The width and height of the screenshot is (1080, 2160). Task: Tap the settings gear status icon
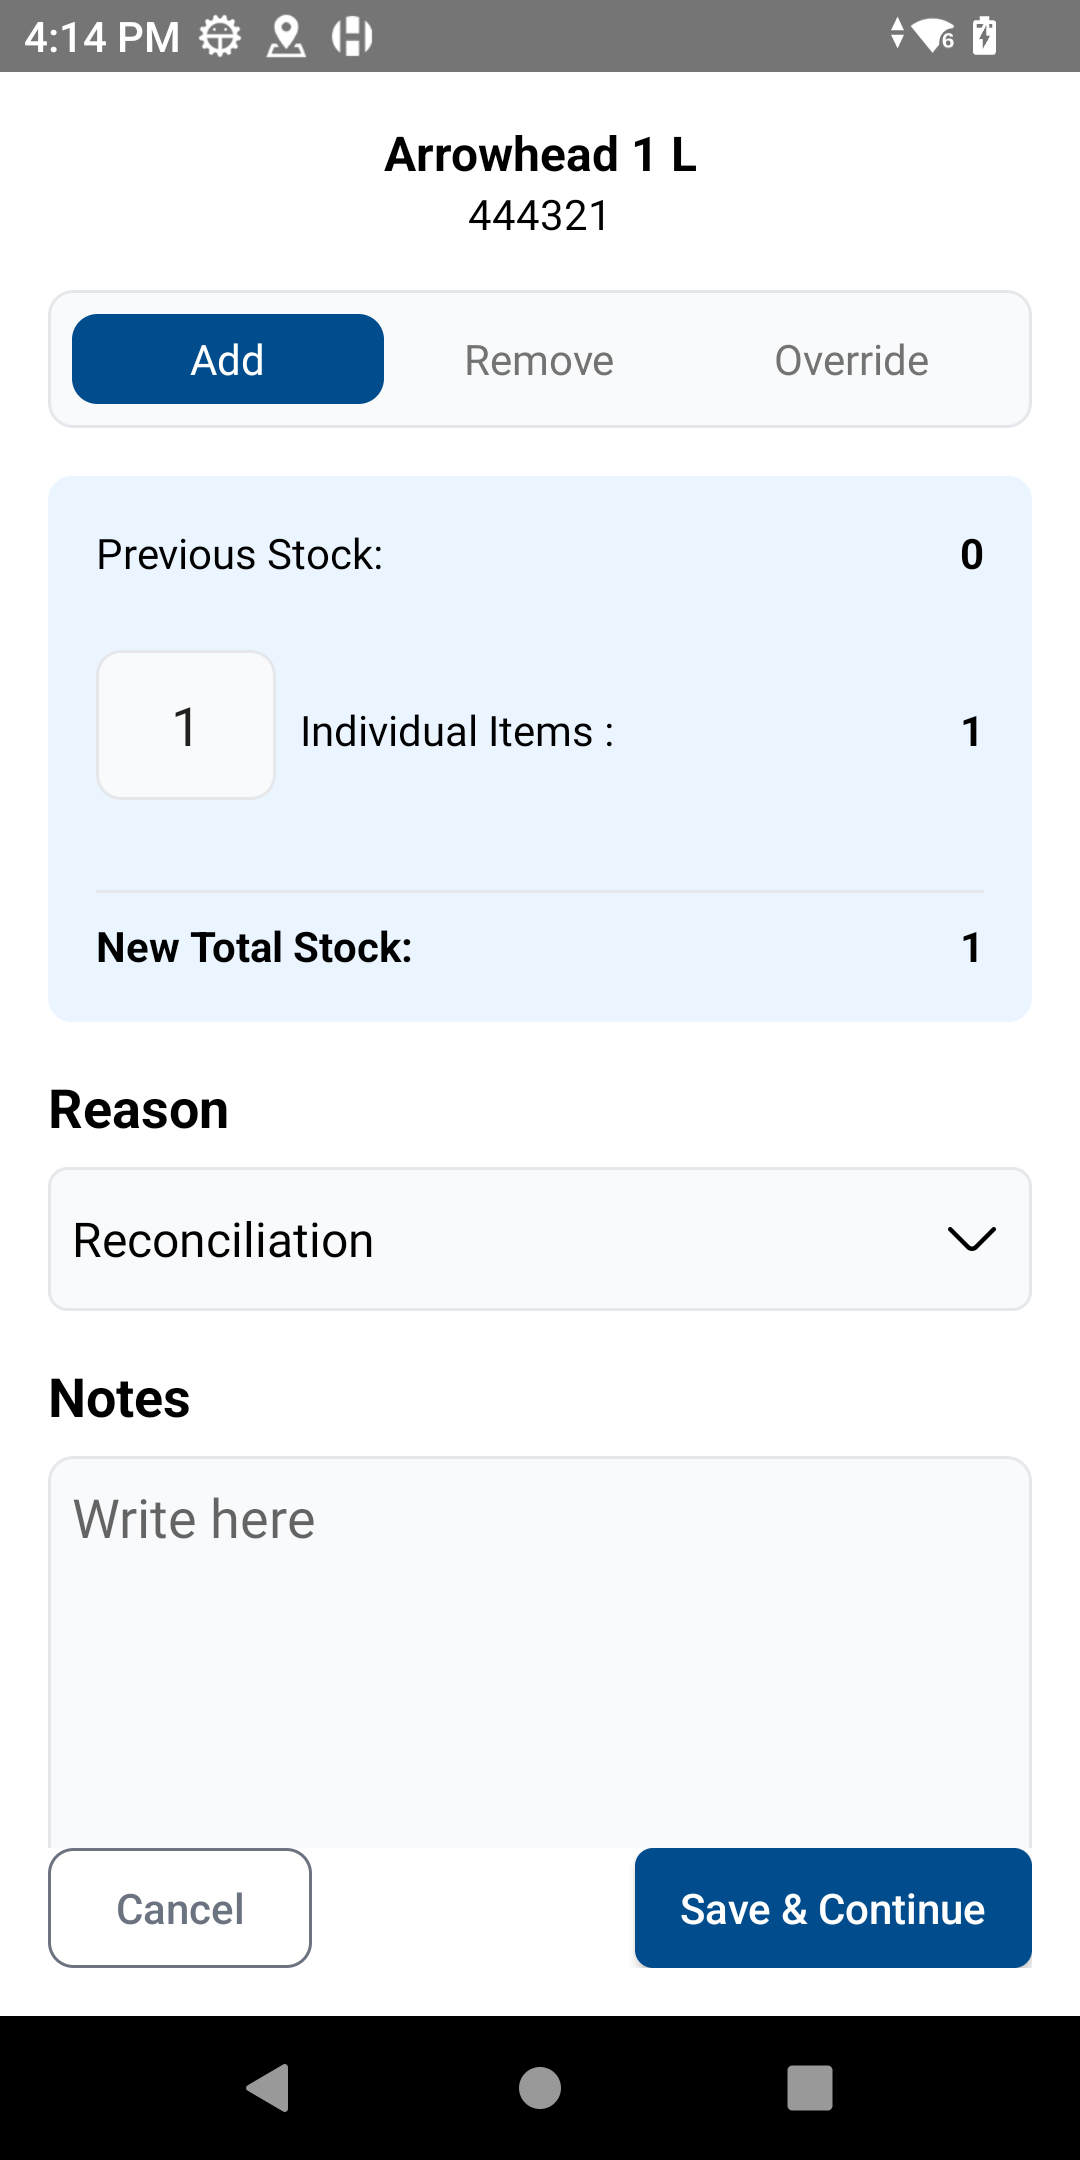(x=220, y=37)
